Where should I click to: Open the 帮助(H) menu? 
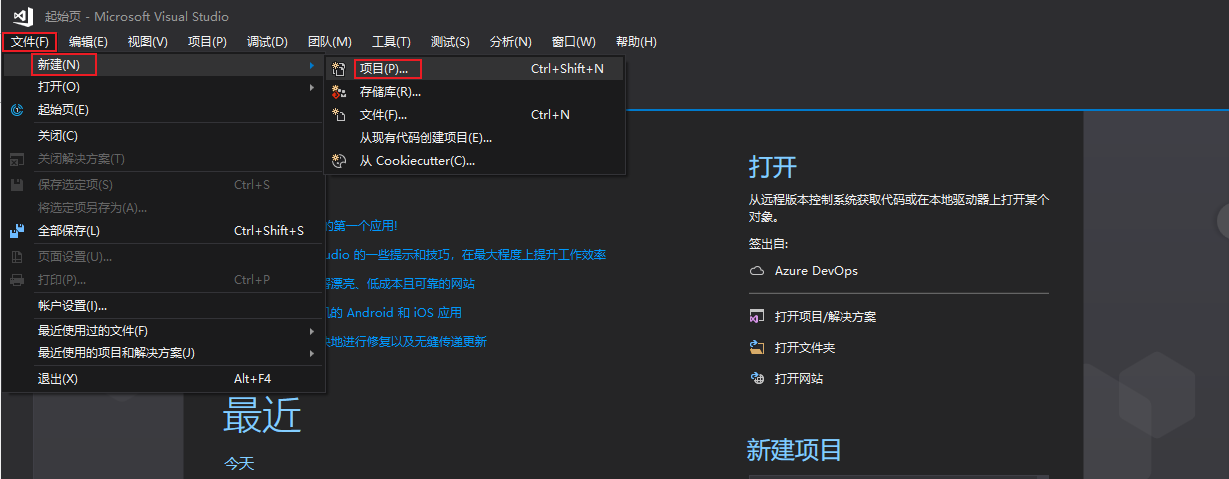(636, 42)
